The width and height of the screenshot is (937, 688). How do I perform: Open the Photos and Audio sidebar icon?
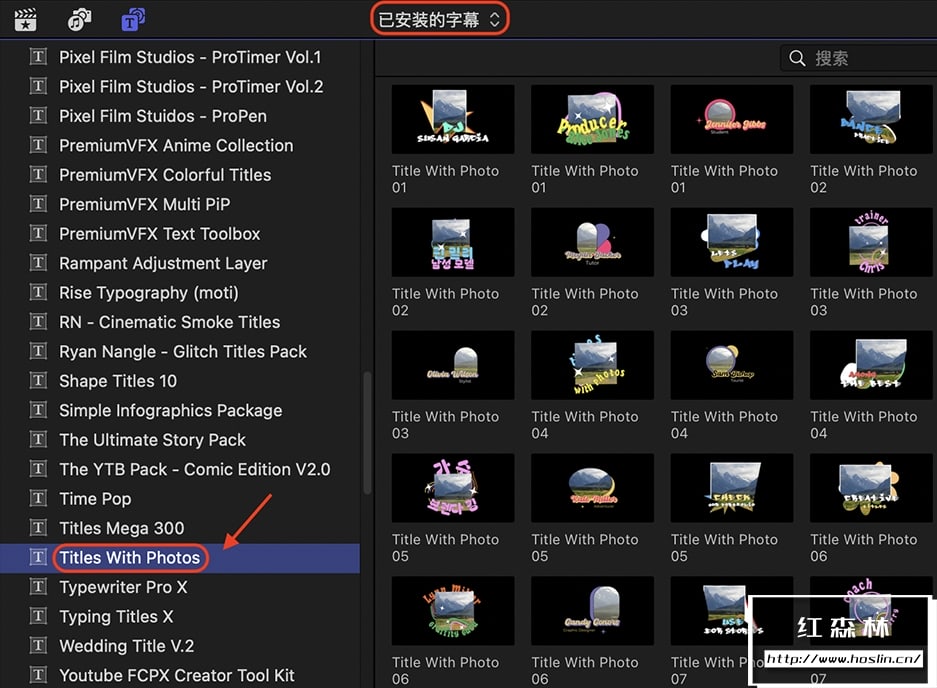tap(79, 20)
